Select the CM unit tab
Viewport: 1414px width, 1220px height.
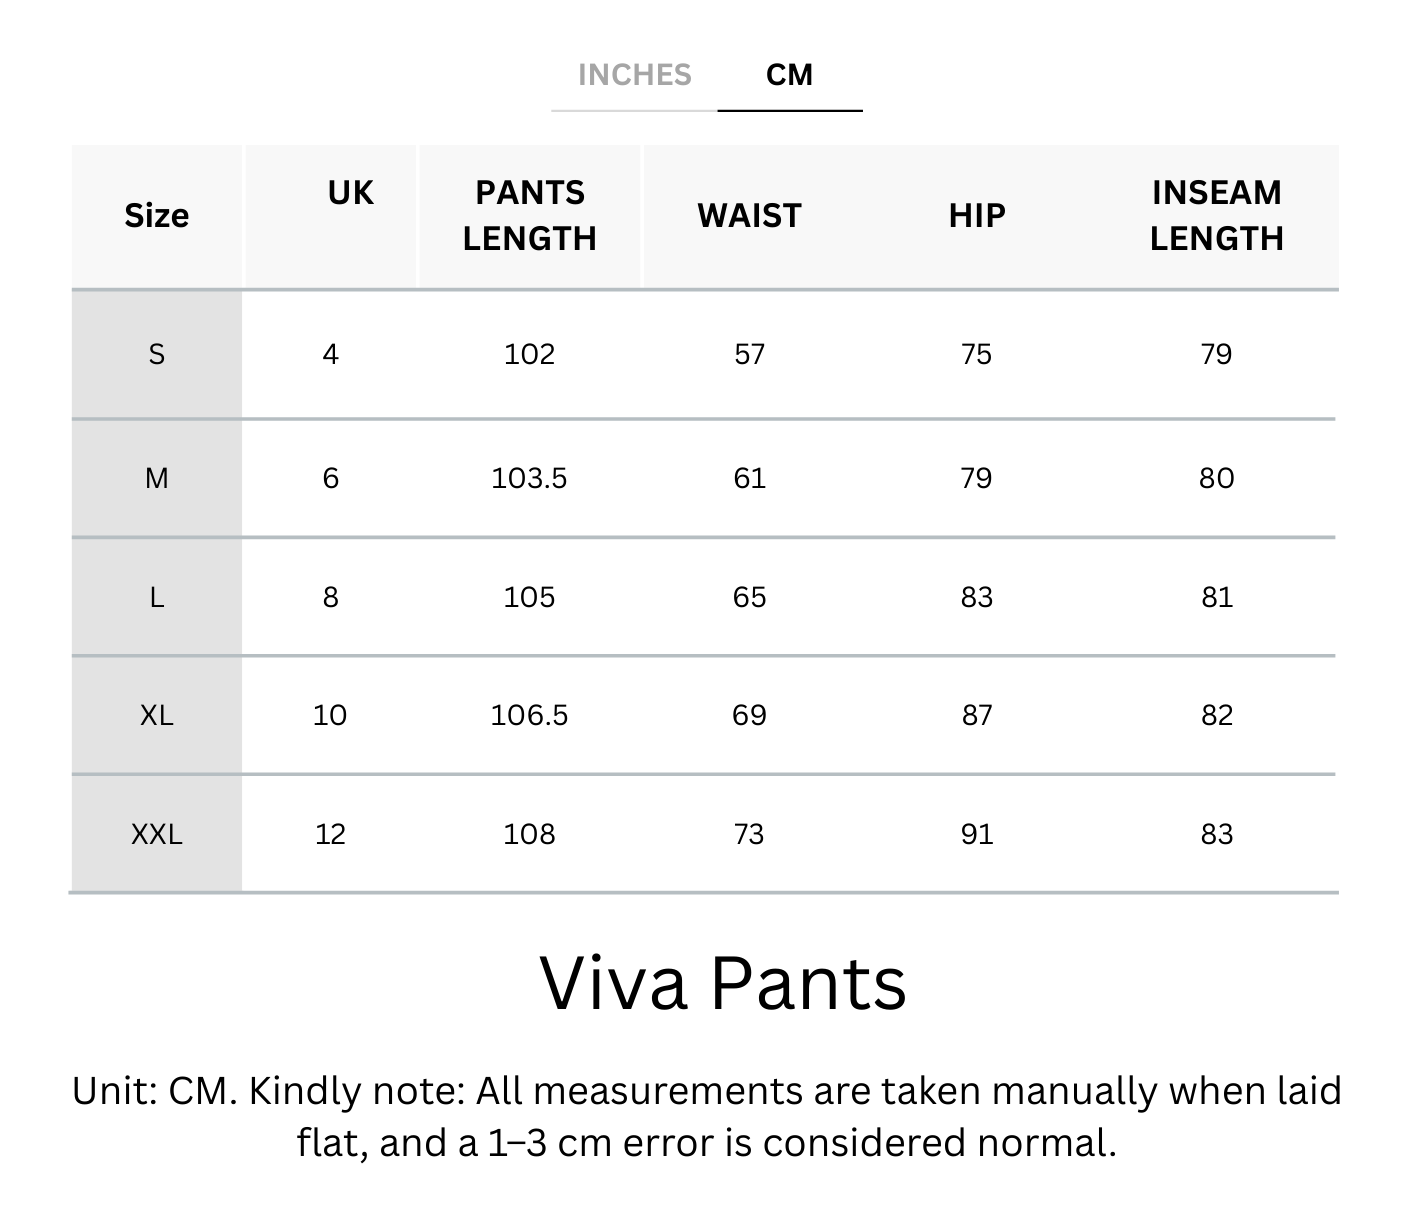click(x=789, y=75)
